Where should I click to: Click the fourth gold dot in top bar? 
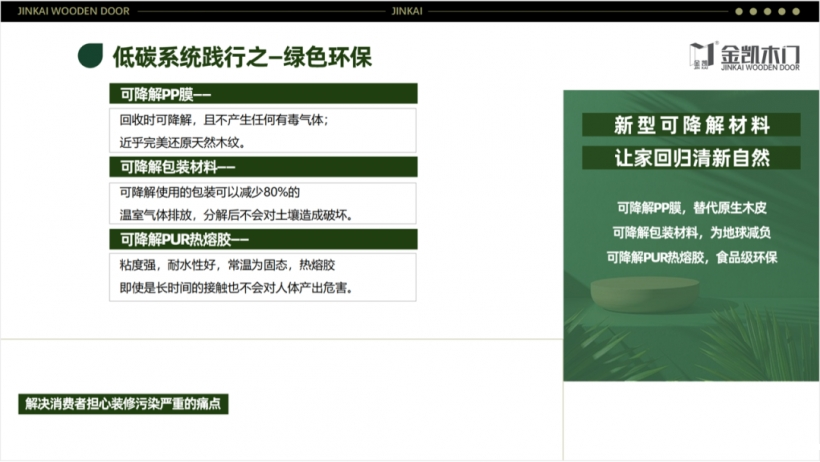[x=783, y=11]
